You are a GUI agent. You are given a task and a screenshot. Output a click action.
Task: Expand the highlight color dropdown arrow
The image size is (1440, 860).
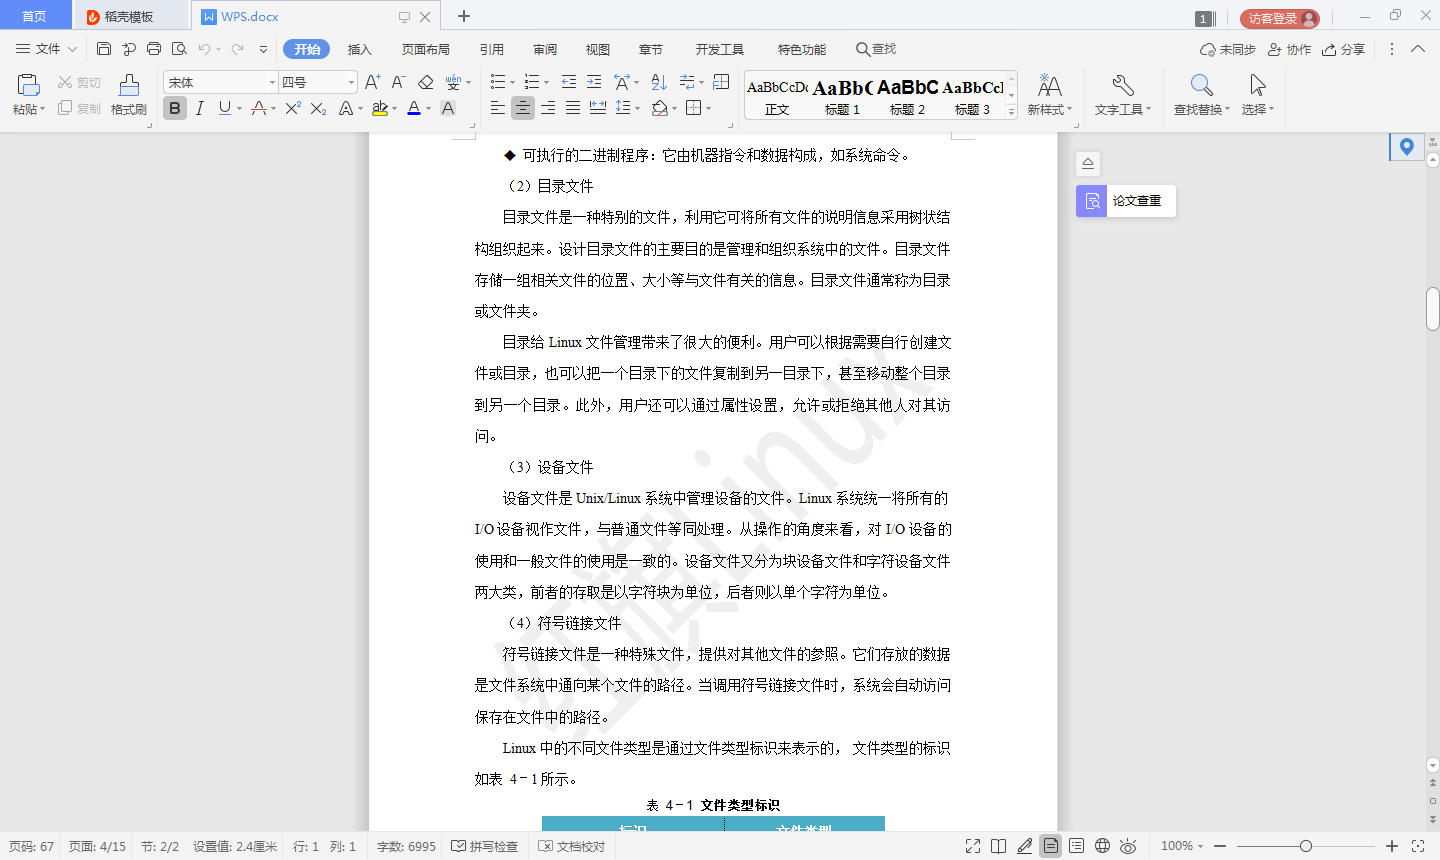(x=394, y=109)
